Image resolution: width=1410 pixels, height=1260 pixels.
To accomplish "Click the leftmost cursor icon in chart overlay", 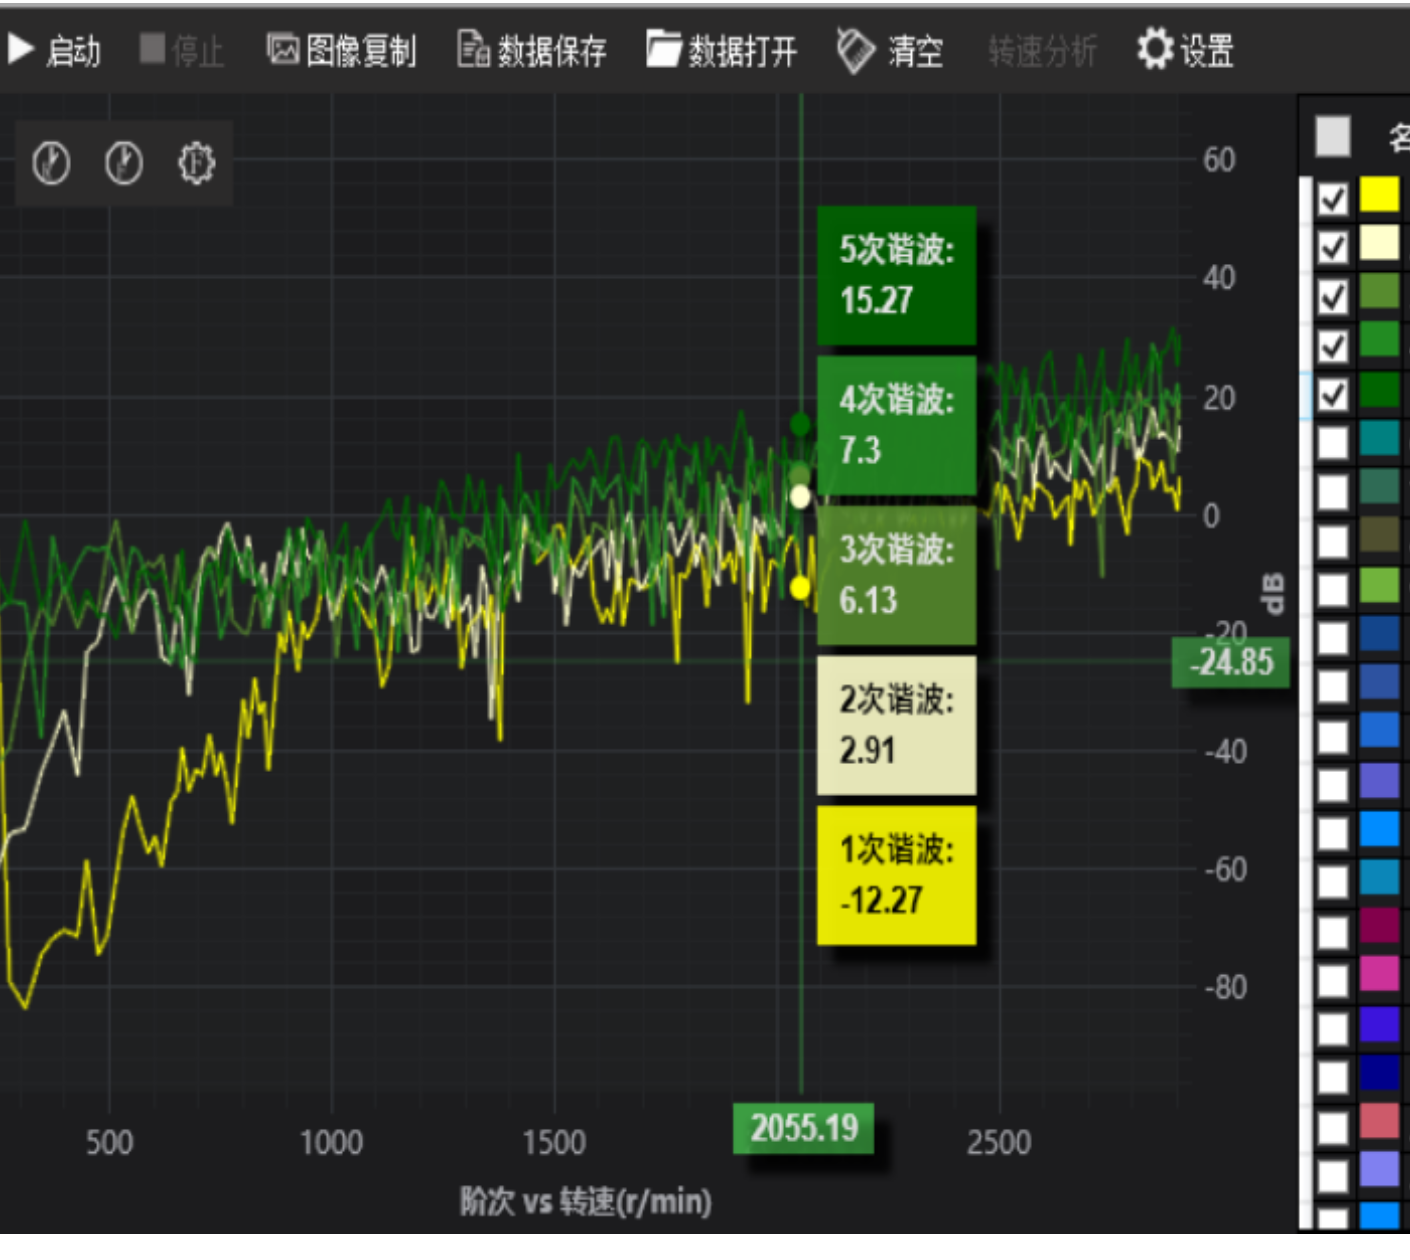I will pyautogui.click(x=51, y=163).
